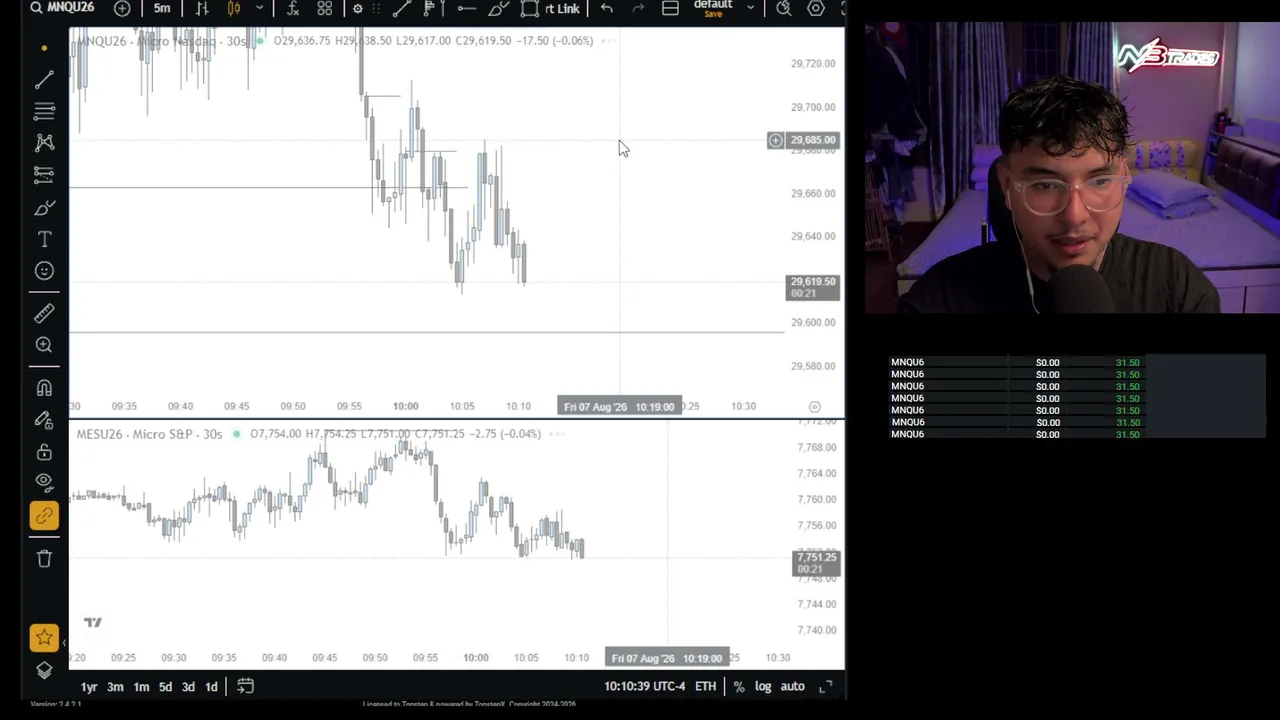
Task: Click the favorite toolbar gear icon
Action: [x=358, y=9]
